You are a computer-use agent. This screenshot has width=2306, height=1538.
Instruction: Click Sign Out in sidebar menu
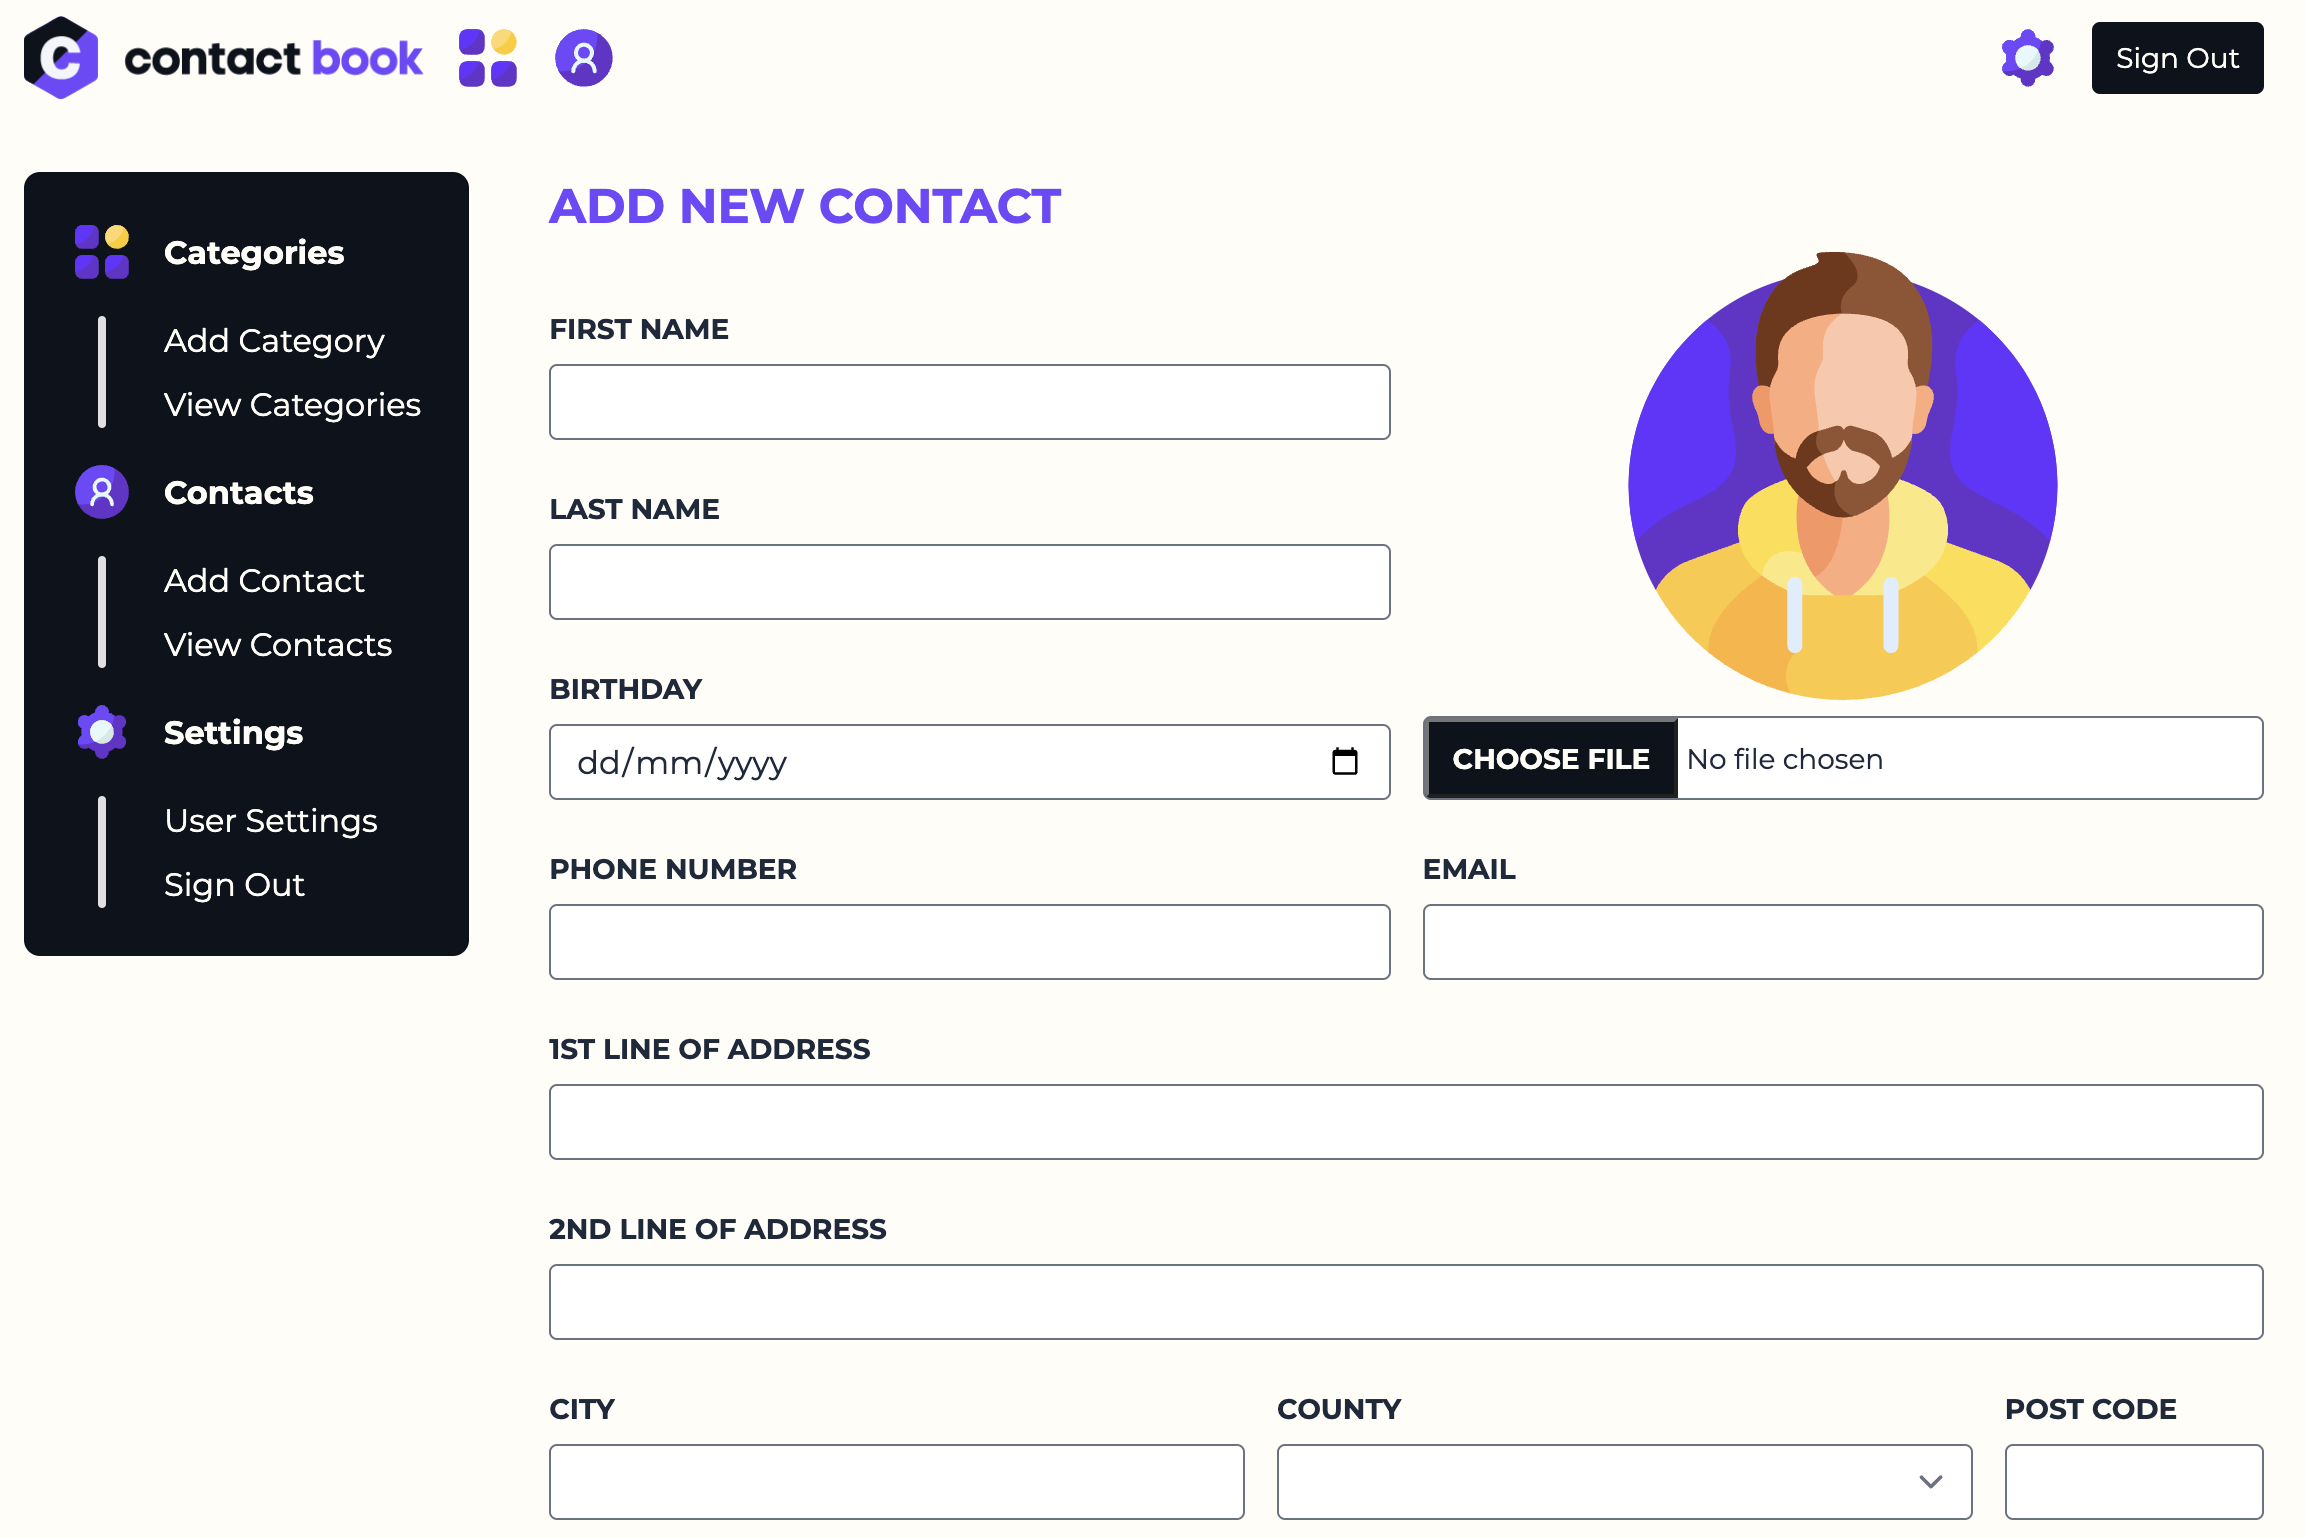[233, 884]
